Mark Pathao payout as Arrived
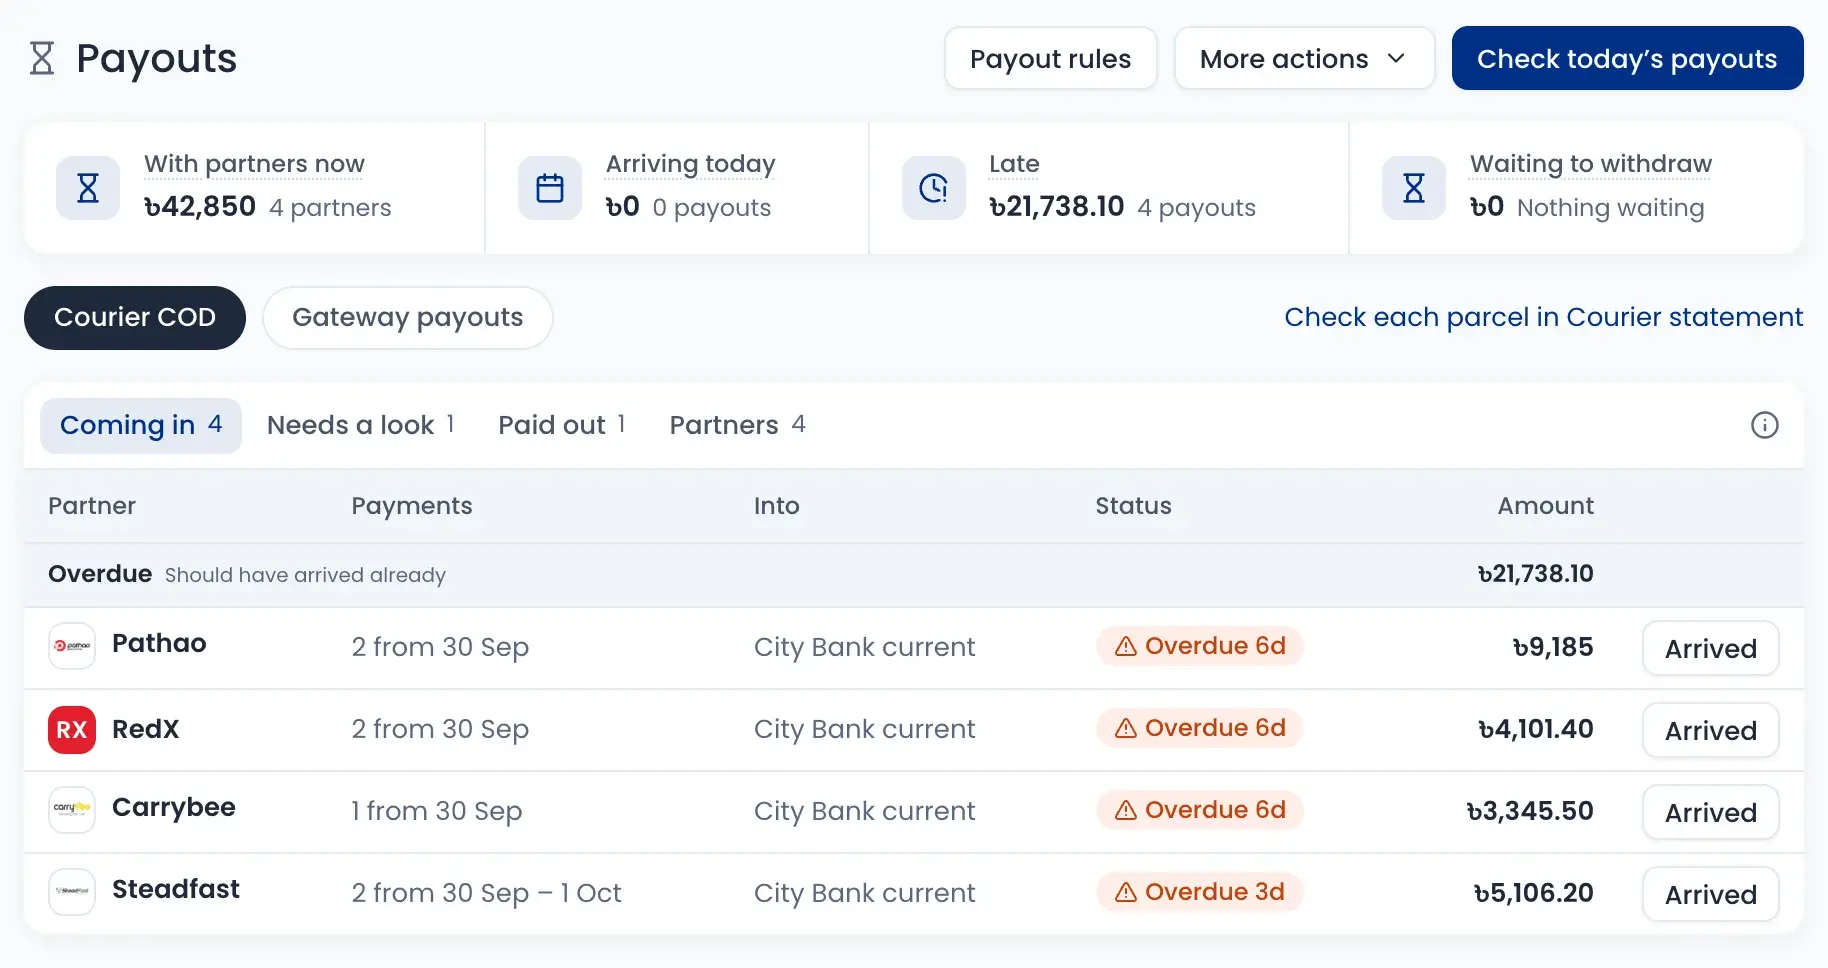Viewport: 1828px width, 968px height. (1711, 648)
